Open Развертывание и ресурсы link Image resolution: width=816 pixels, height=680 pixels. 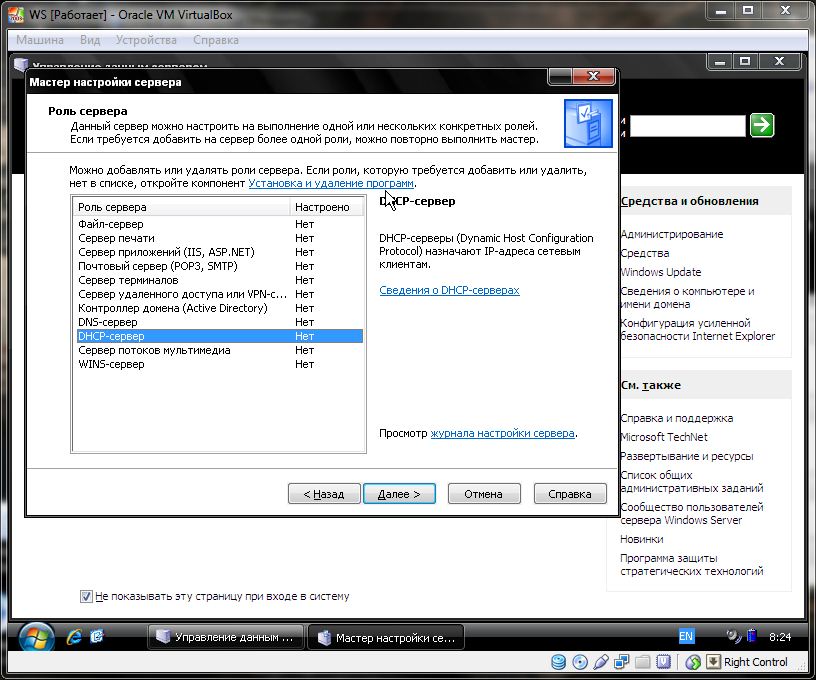tap(687, 456)
